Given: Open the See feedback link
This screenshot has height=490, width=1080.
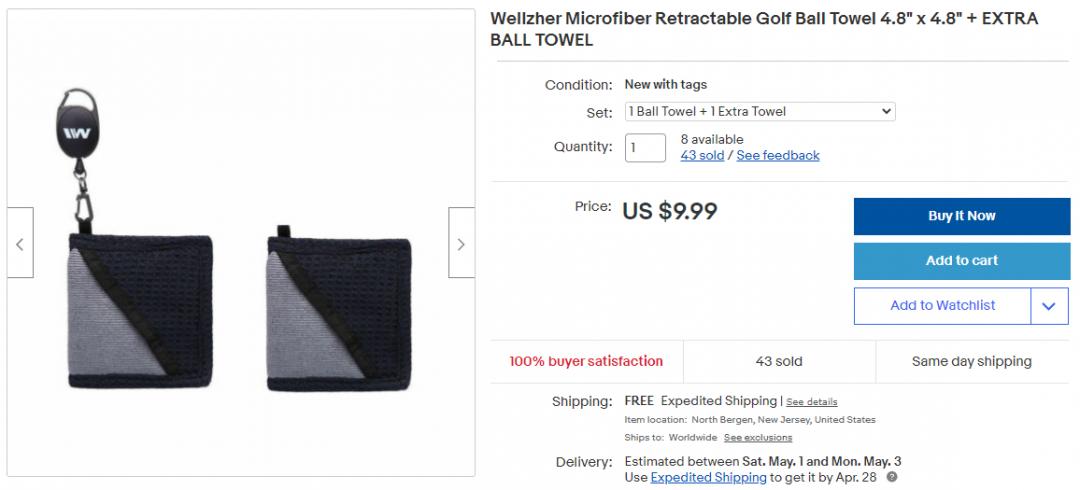Looking at the screenshot, I should coord(778,156).
